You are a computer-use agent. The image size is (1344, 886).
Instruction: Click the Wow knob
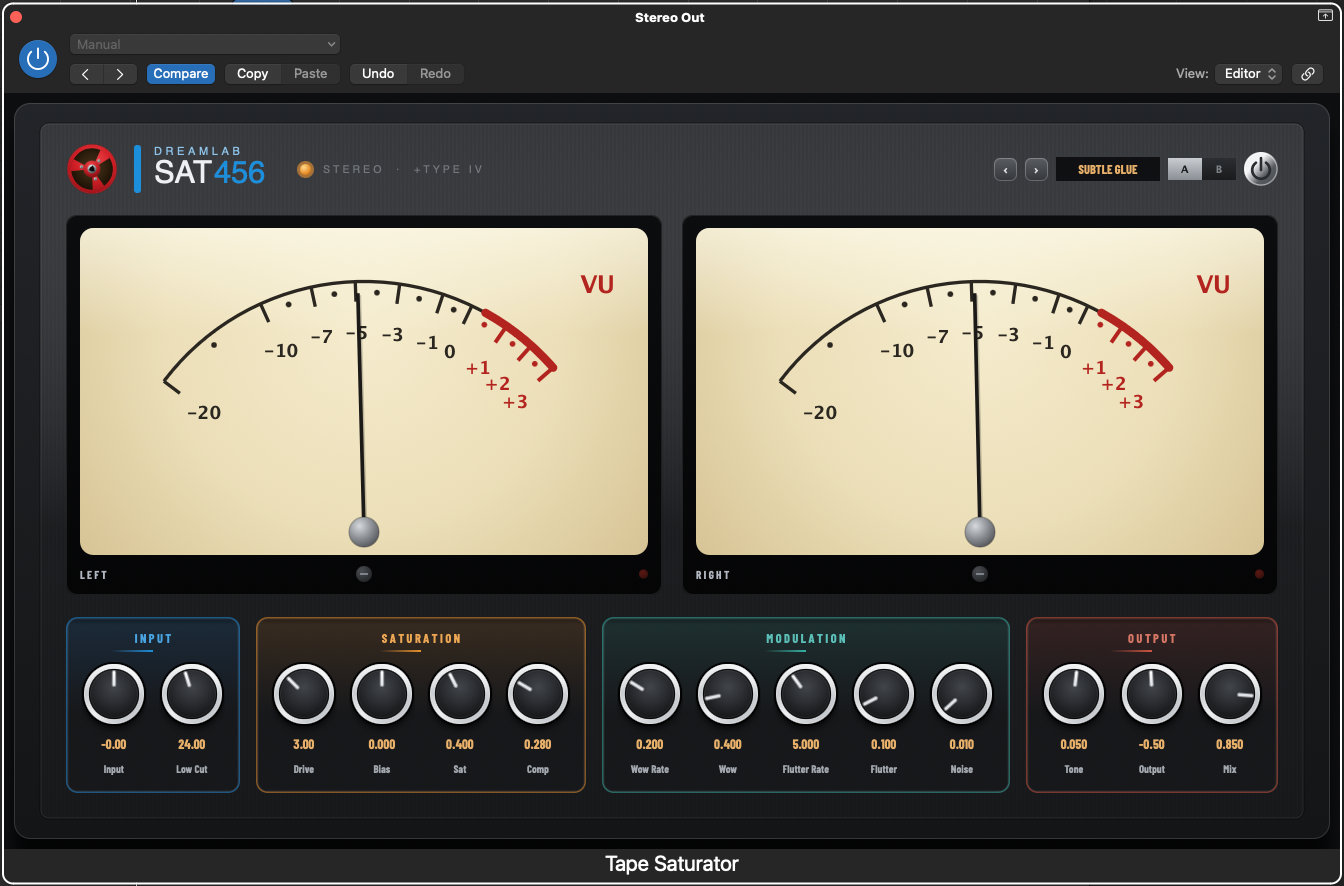pos(728,694)
